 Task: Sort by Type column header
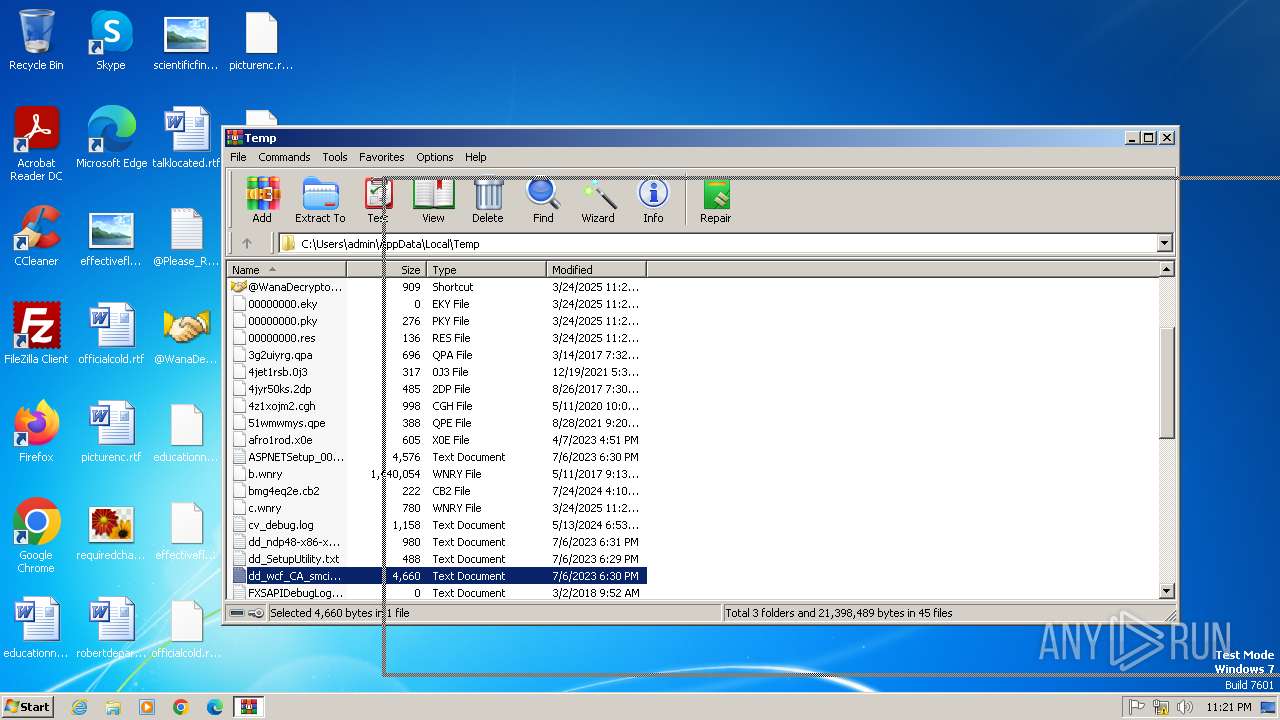(x=487, y=270)
